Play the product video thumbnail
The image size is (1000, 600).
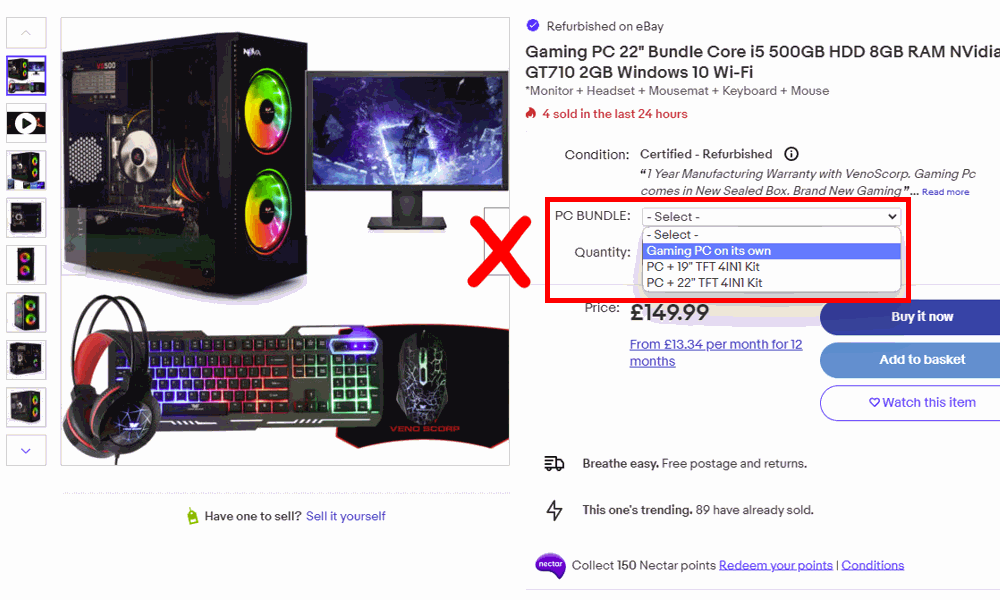click(26, 123)
